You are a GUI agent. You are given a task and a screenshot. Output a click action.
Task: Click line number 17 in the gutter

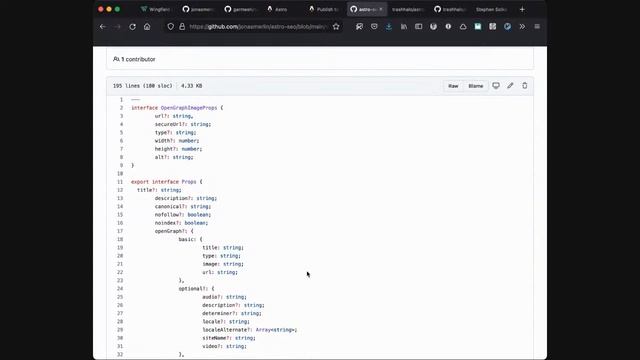[x=120, y=231]
